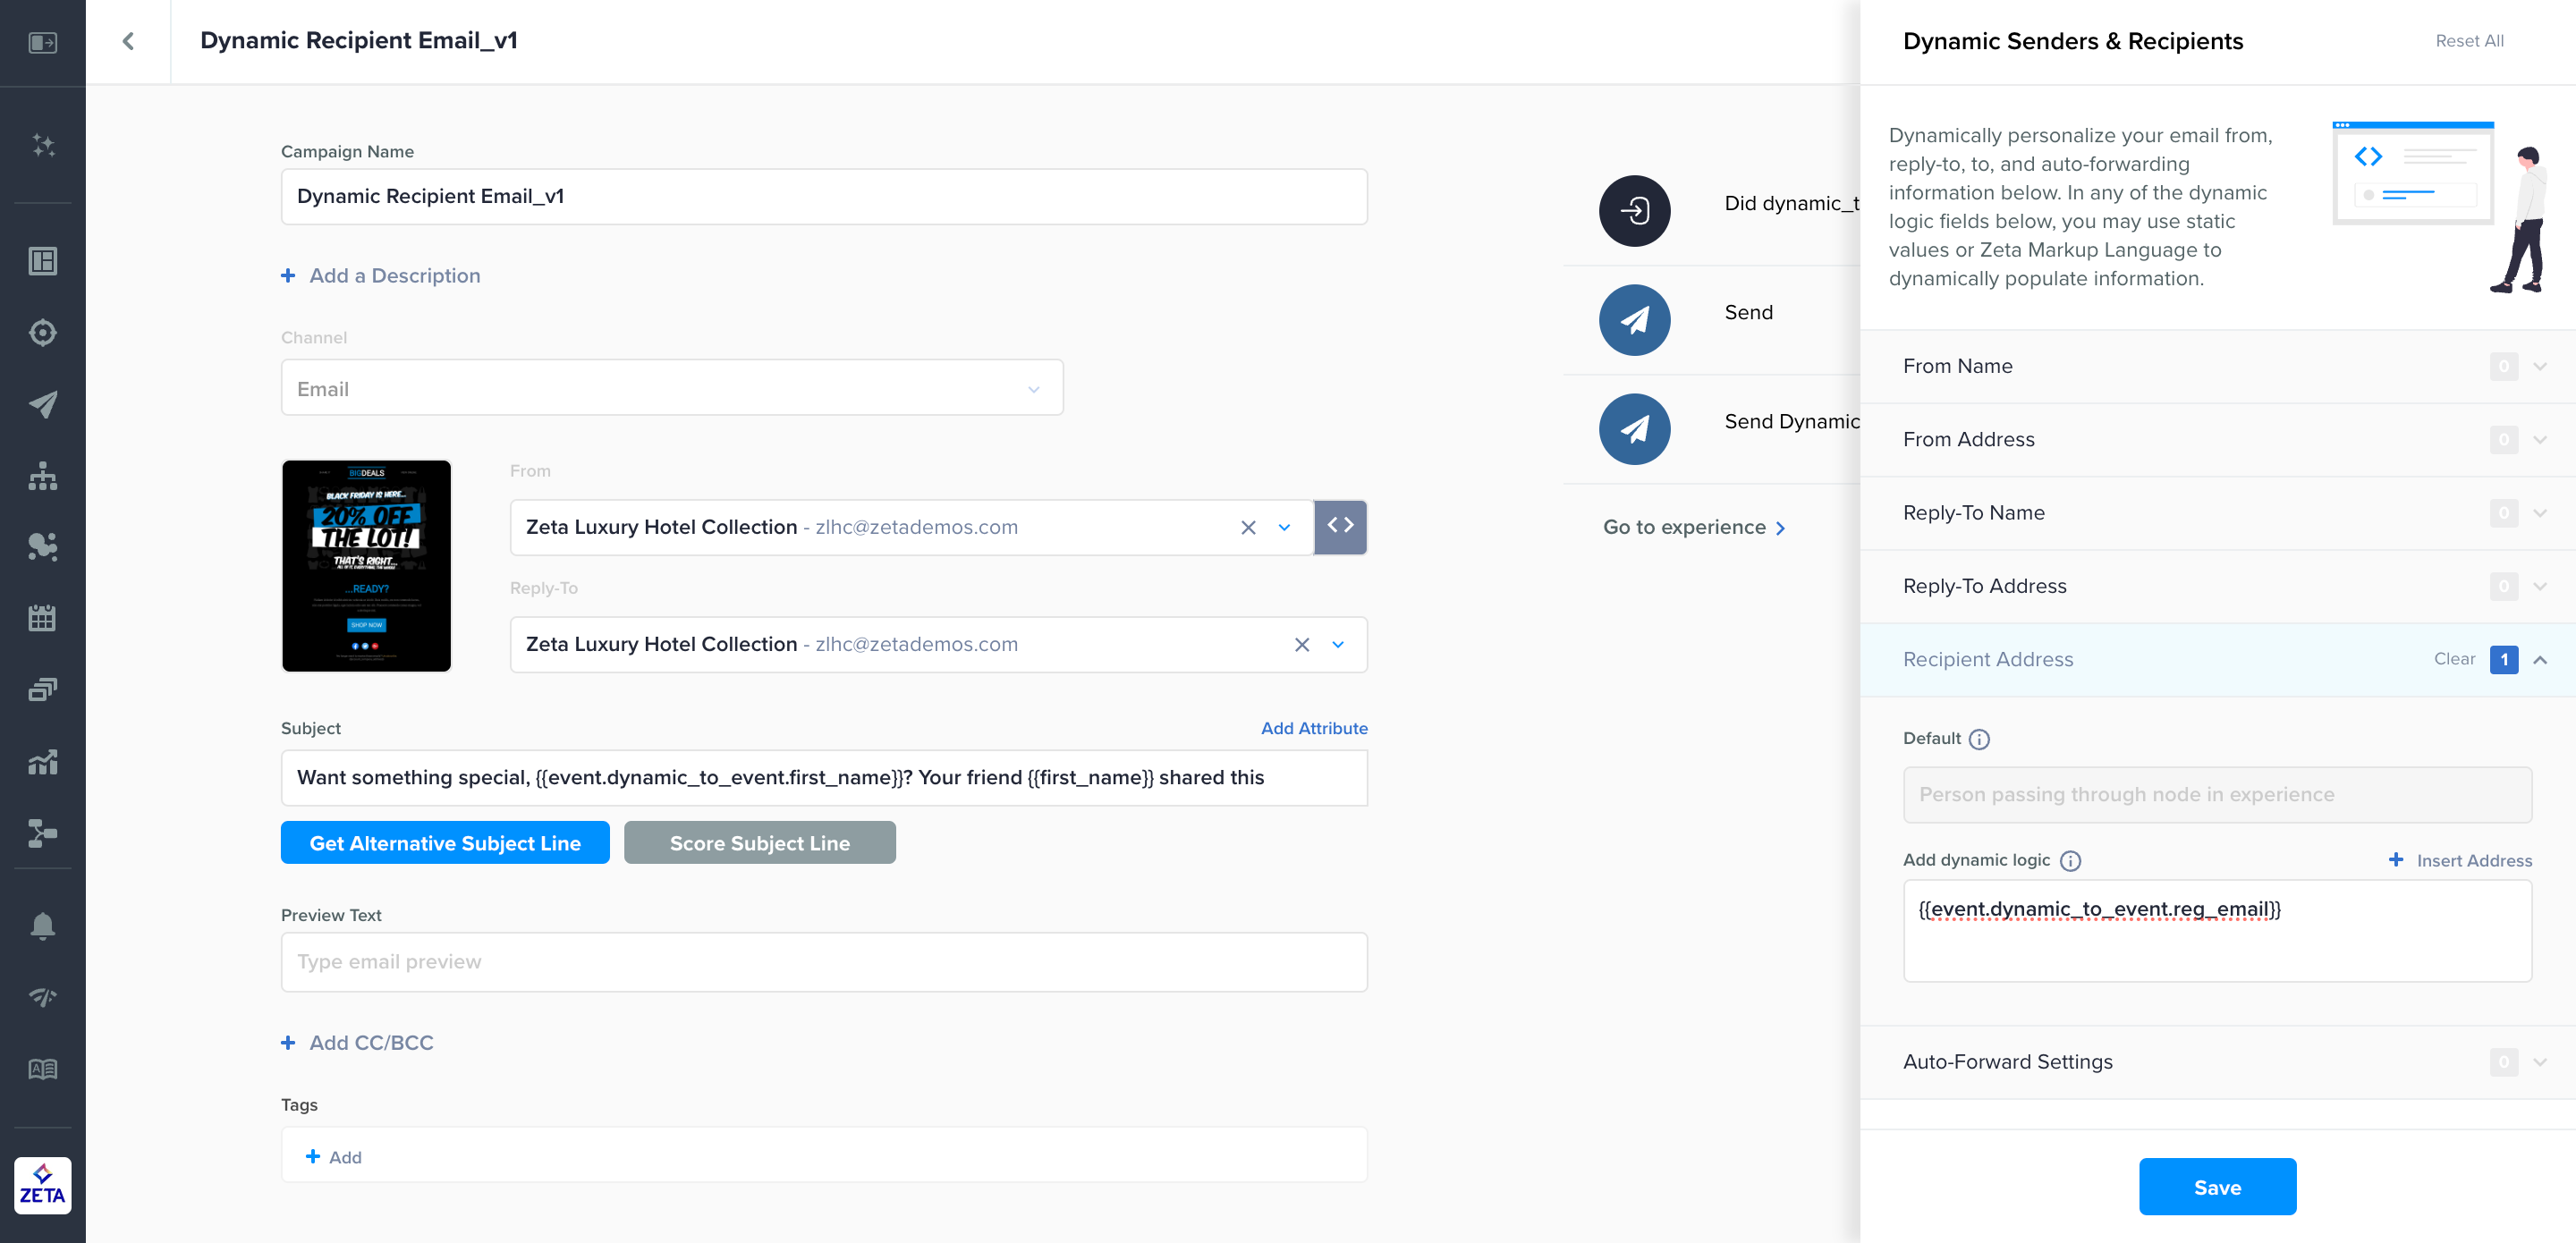Click Get Alternative Subject Line button

(445, 843)
